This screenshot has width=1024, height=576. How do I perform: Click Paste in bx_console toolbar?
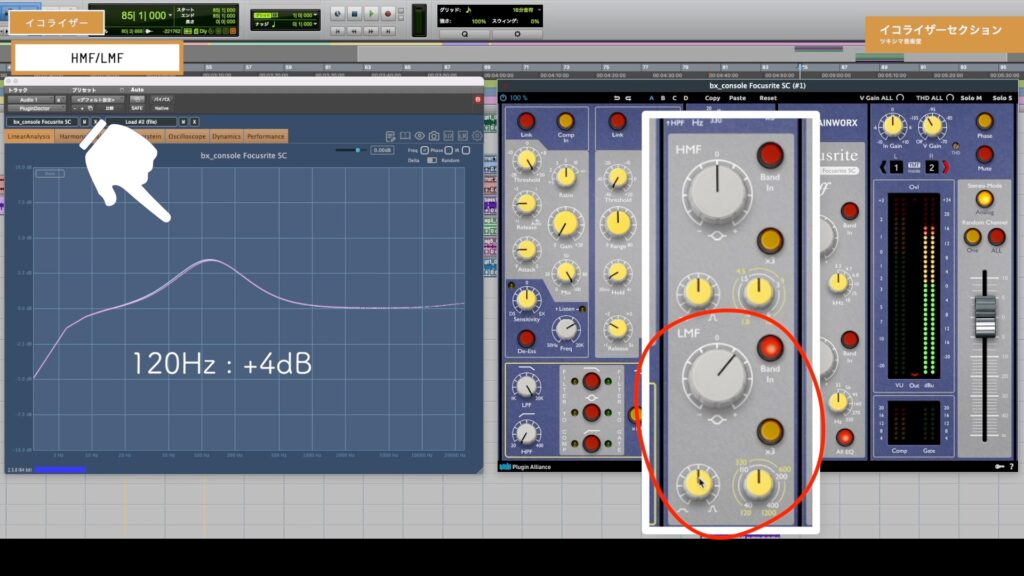[737, 98]
